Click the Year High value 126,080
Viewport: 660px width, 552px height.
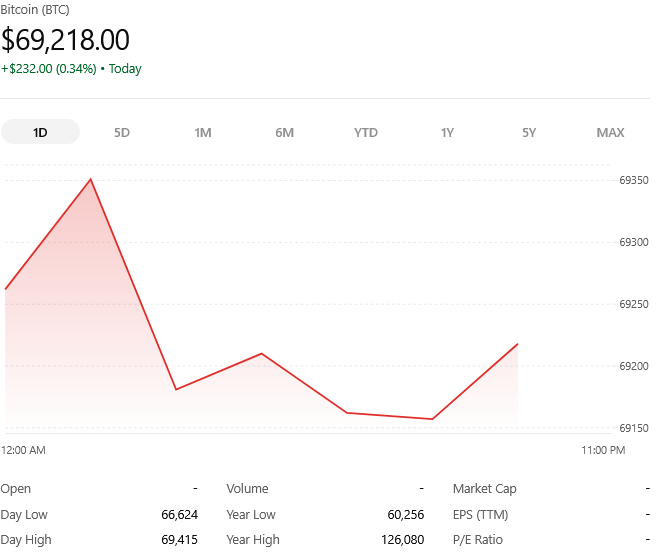[400, 540]
